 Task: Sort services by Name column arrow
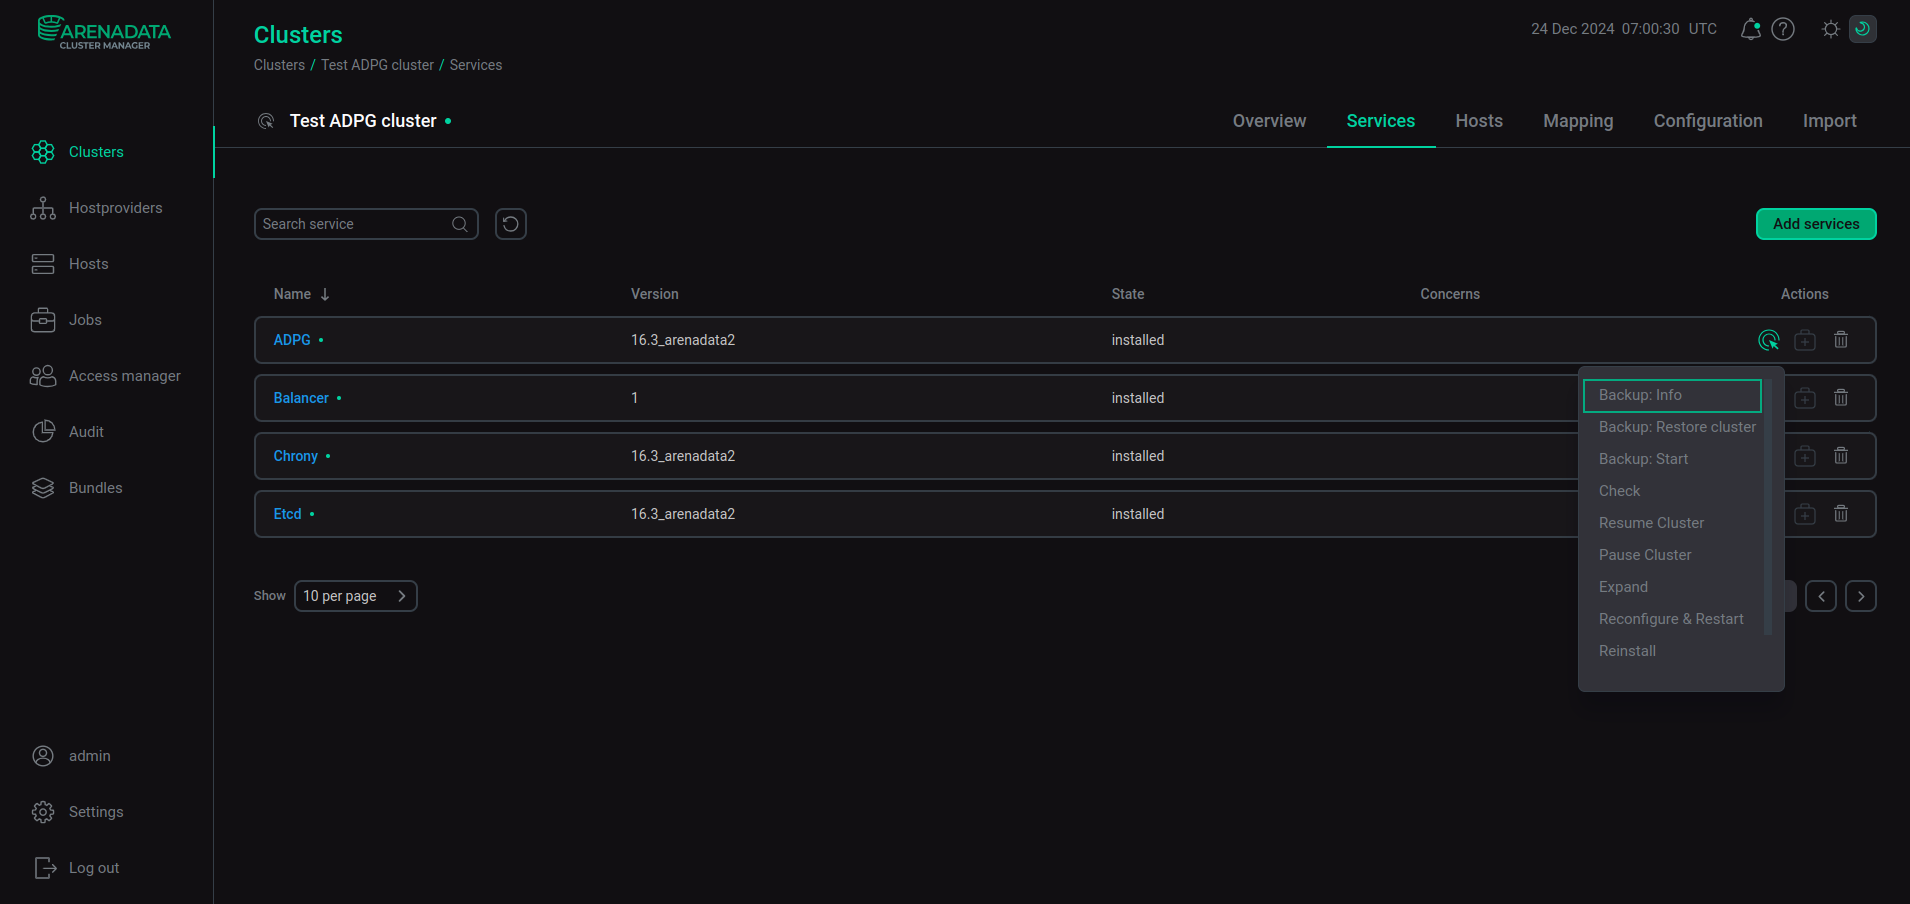pos(325,294)
